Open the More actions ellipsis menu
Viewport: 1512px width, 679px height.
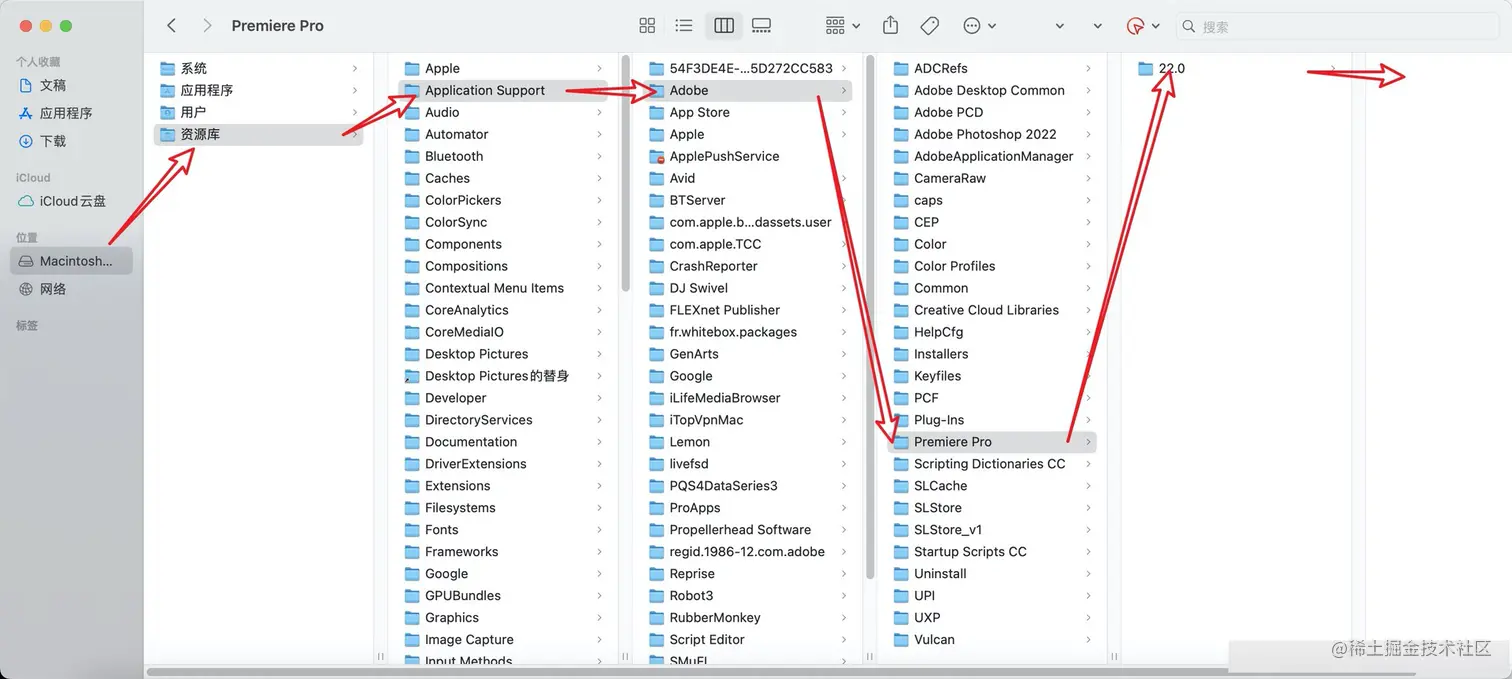979,26
